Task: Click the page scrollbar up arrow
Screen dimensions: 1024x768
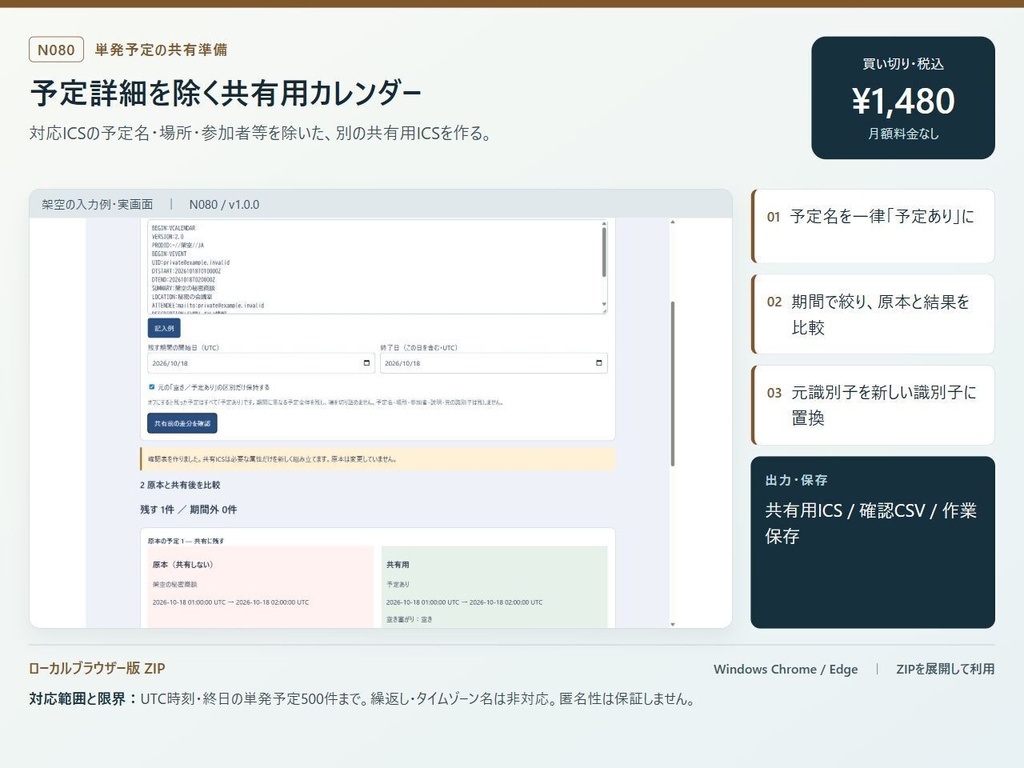Action: (673, 222)
